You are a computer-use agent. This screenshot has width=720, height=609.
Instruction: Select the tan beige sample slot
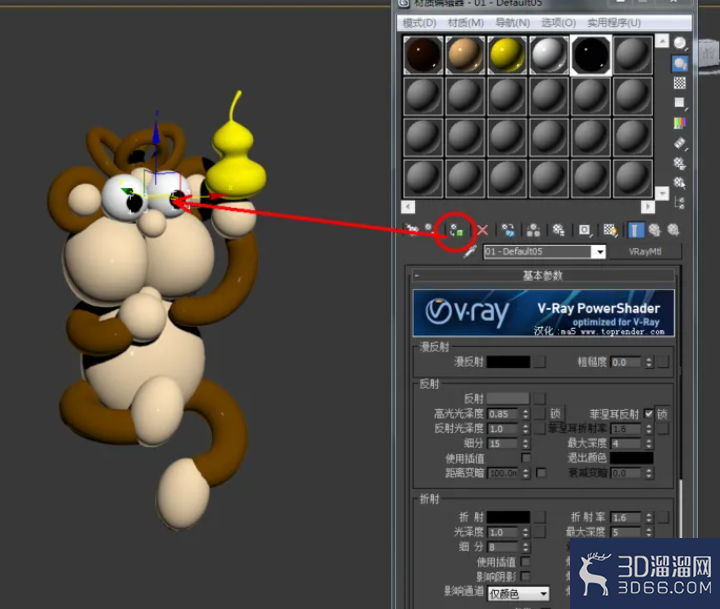point(465,55)
